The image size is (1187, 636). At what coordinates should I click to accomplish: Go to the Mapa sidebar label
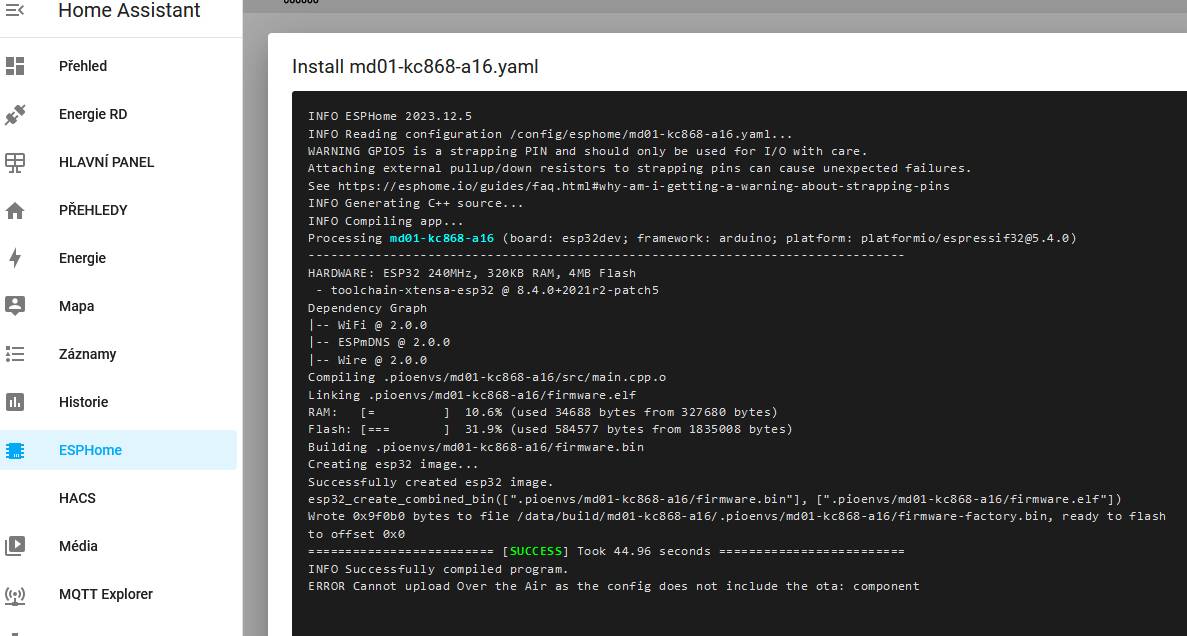click(x=76, y=306)
